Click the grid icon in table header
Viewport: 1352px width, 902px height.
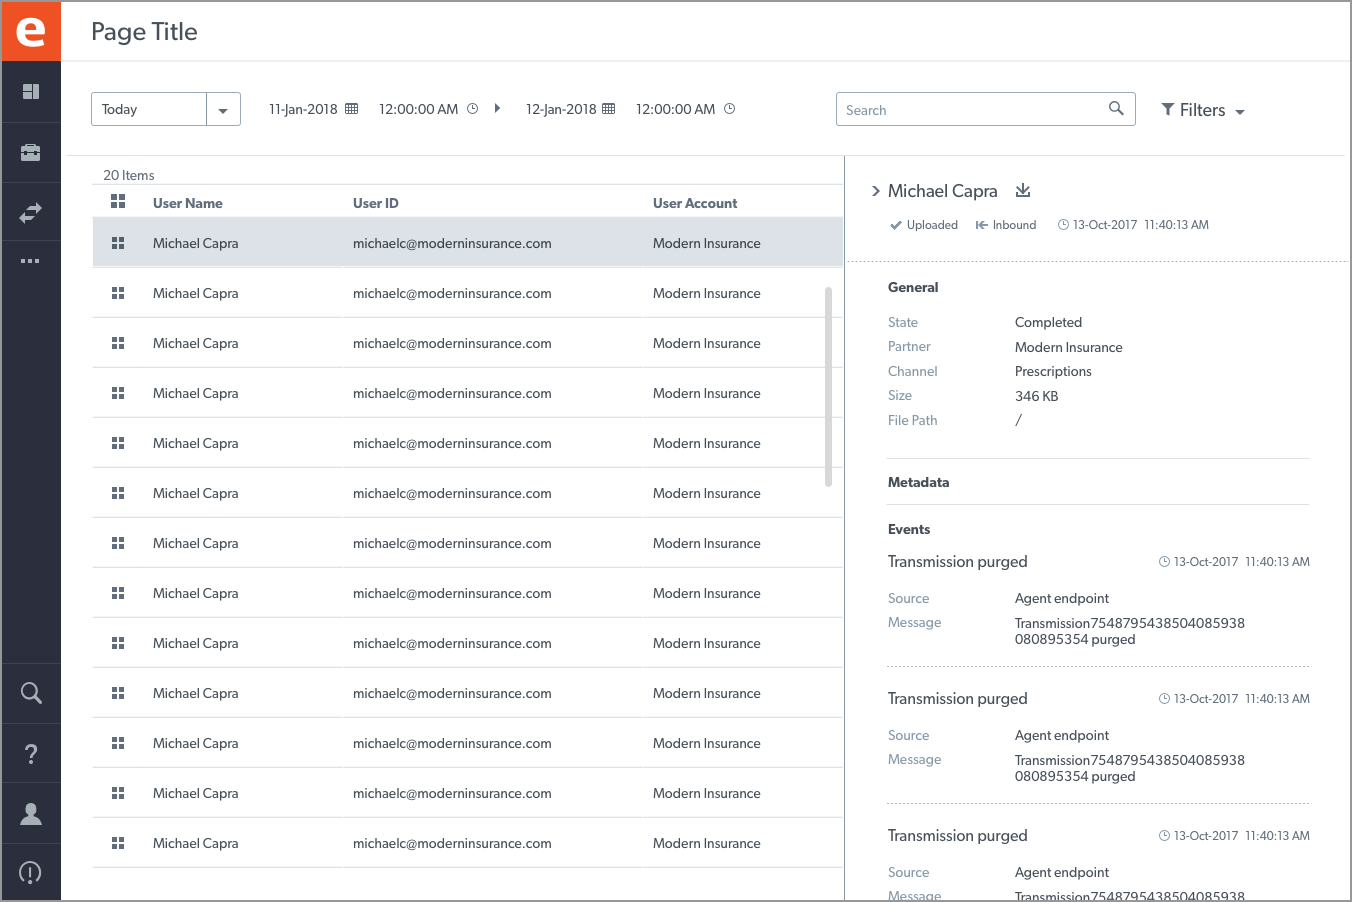click(118, 202)
